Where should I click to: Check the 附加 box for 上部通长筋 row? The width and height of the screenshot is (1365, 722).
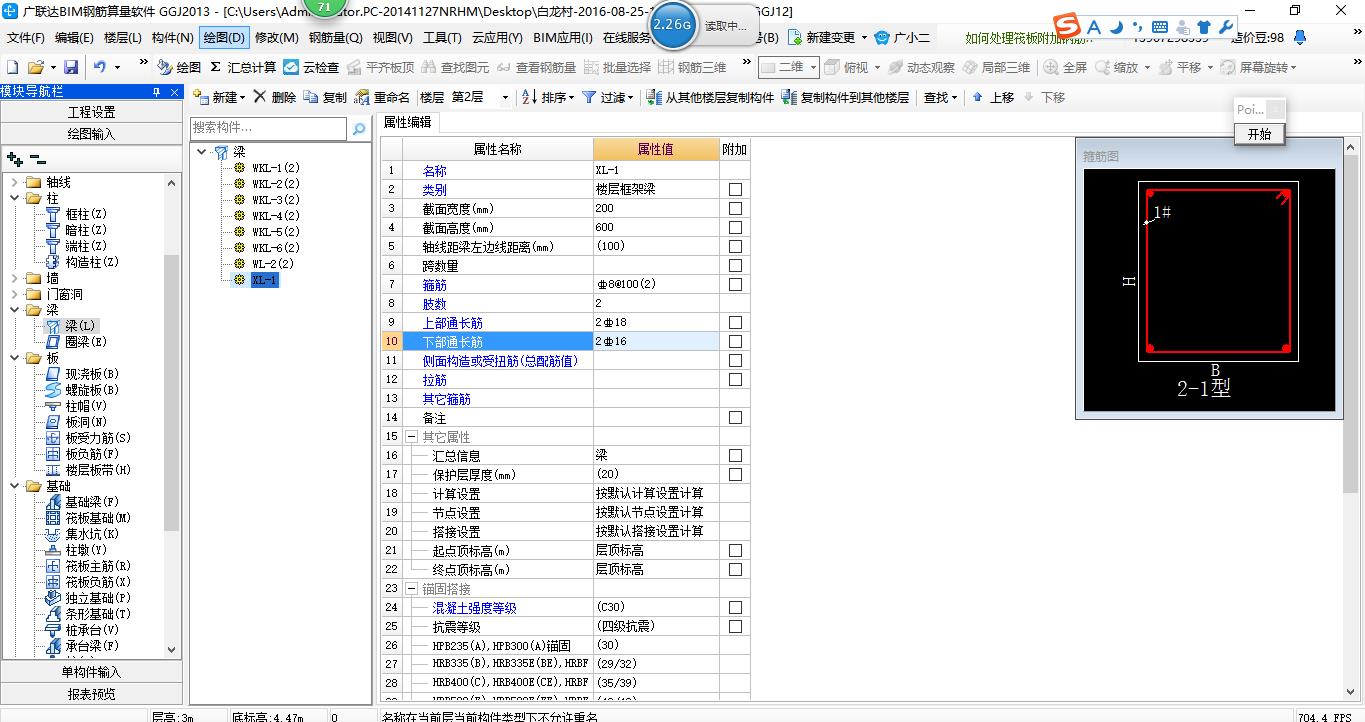pyautogui.click(x=735, y=322)
